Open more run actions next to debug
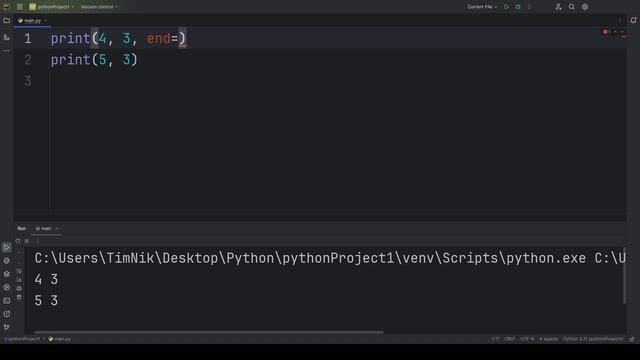Viewport: 640px width, 360px height. pyautogui.click(x=529, y=7)
